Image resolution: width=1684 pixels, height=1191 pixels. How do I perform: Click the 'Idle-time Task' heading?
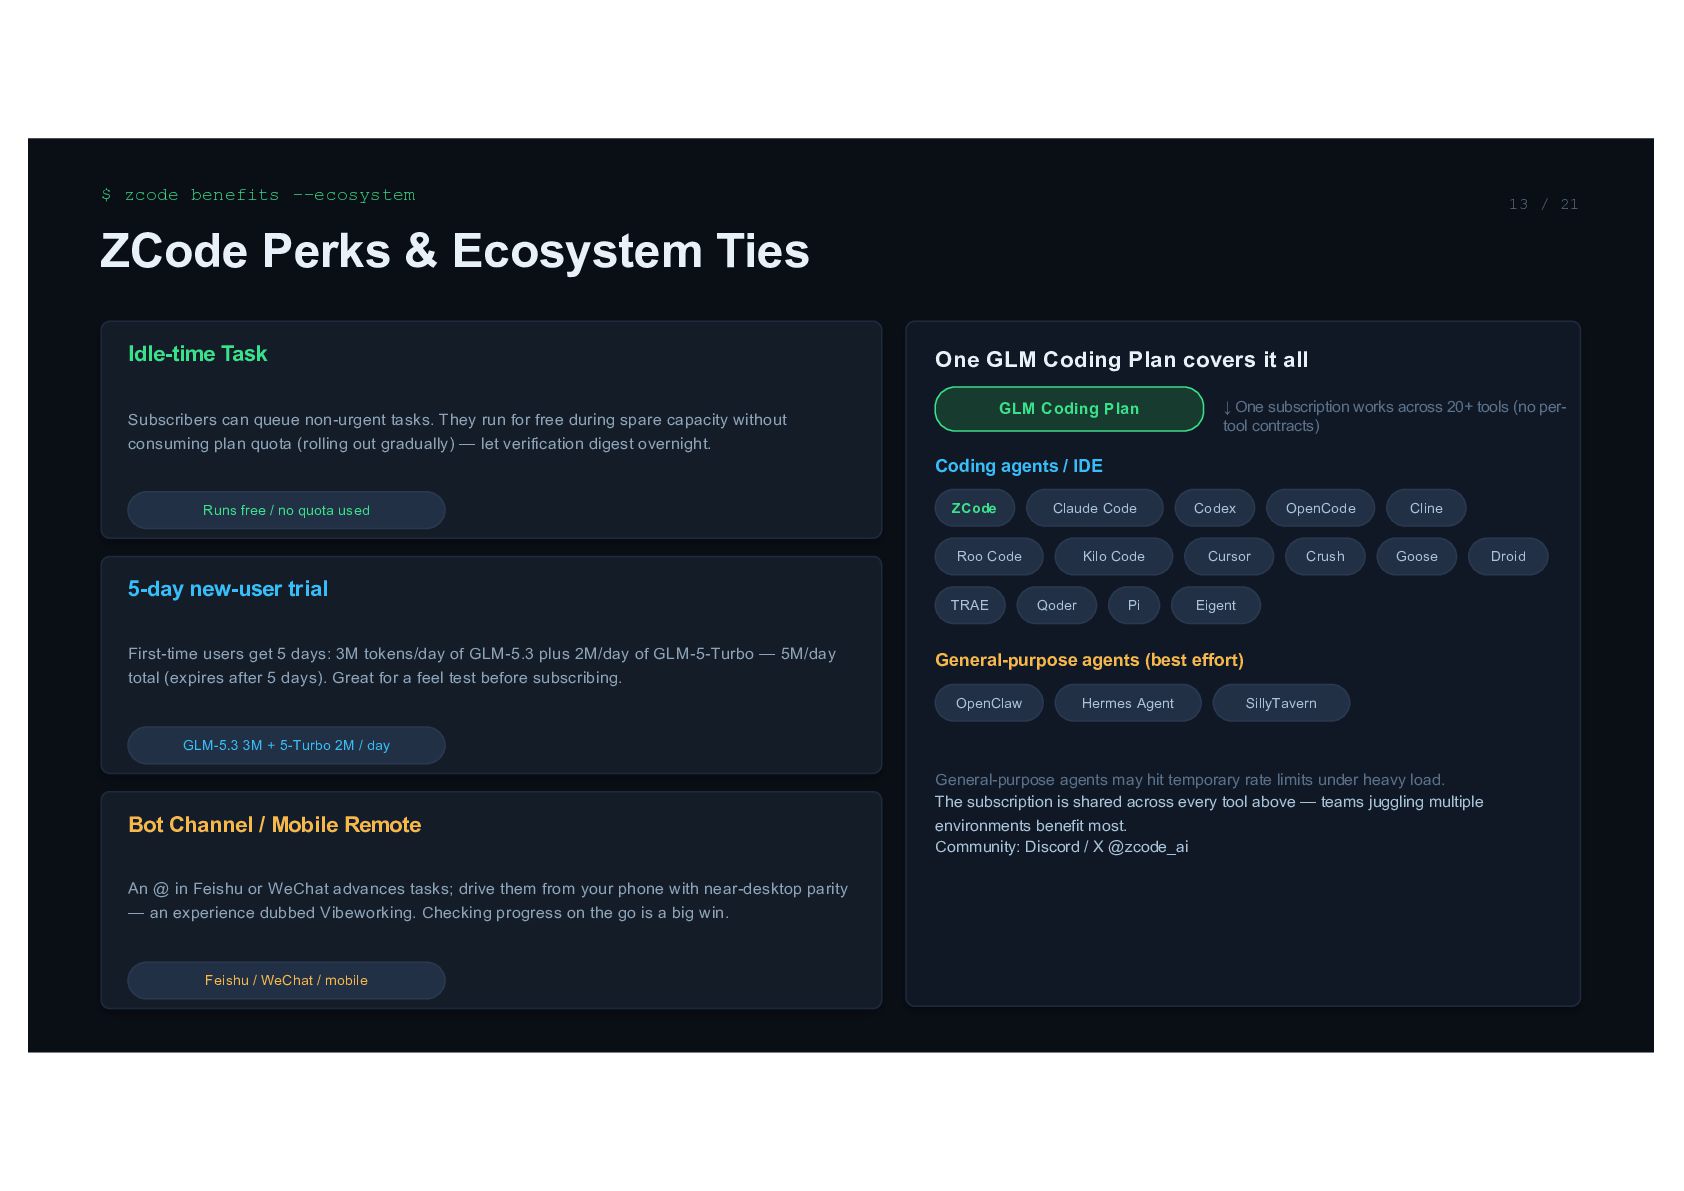point(197,354)
